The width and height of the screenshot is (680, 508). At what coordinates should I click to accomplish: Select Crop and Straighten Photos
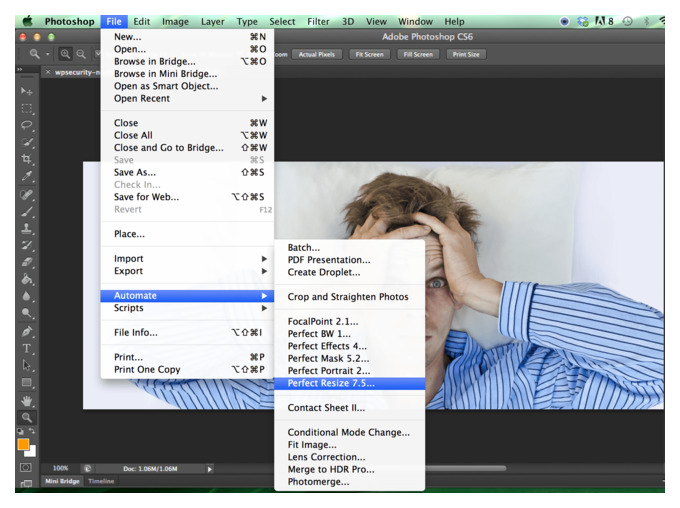pos(350,297)
